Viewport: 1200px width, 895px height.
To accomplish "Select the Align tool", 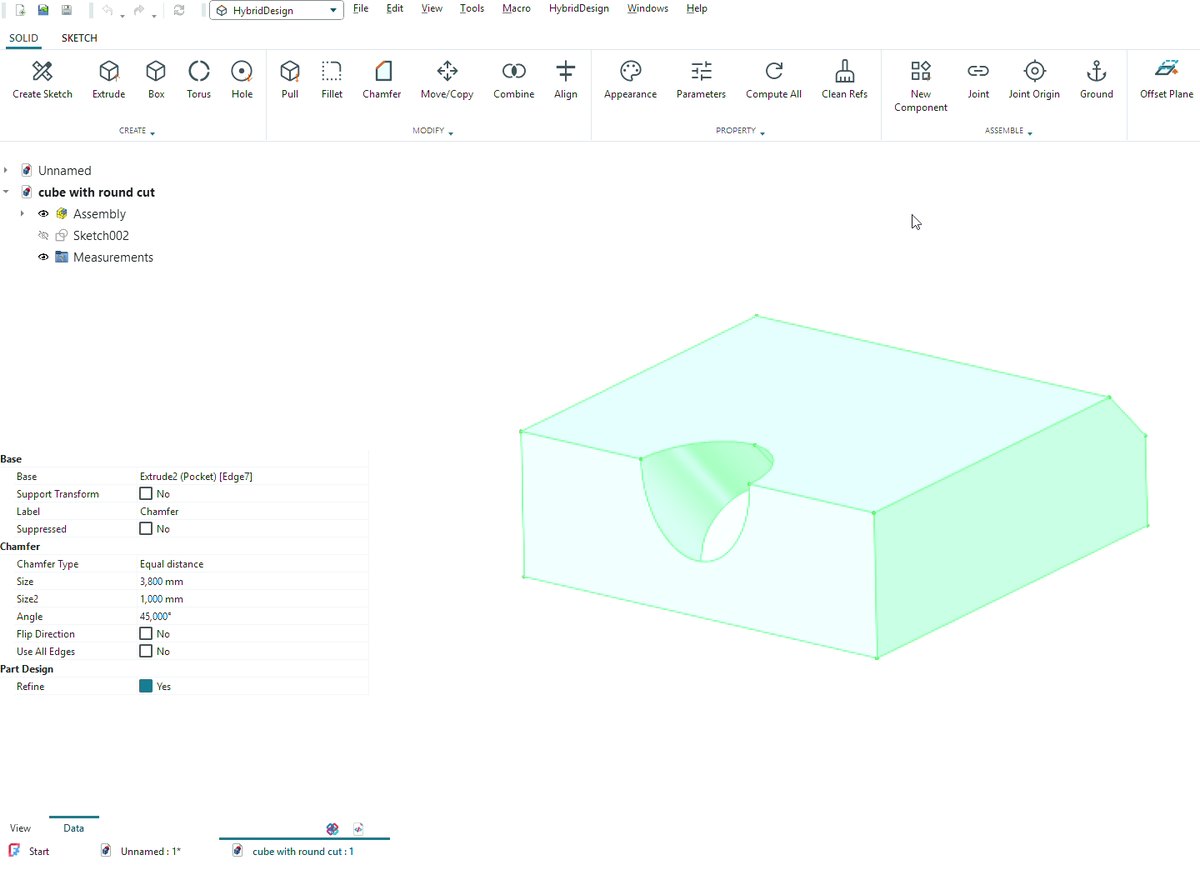I will click(566, 80).
